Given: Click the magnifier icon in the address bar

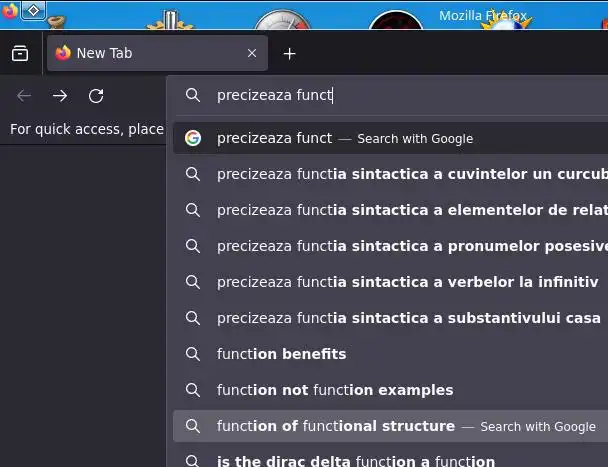Looking at the screenshot, I should pos(193,96).
